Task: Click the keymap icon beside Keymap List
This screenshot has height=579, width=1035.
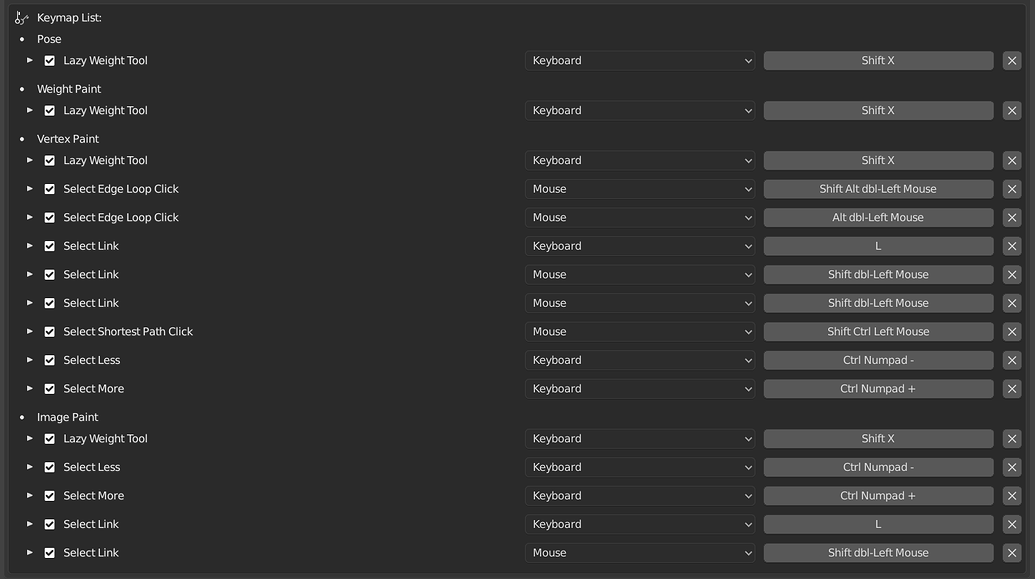Action: pyautogui.click(x=21, y=18)
